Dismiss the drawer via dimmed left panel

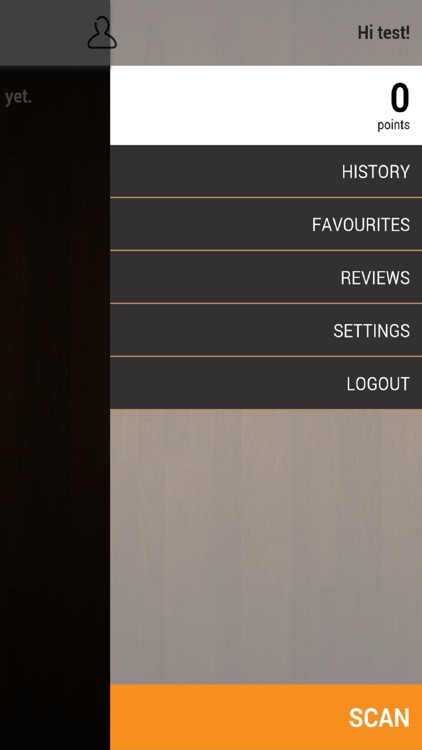pos(55,407)
